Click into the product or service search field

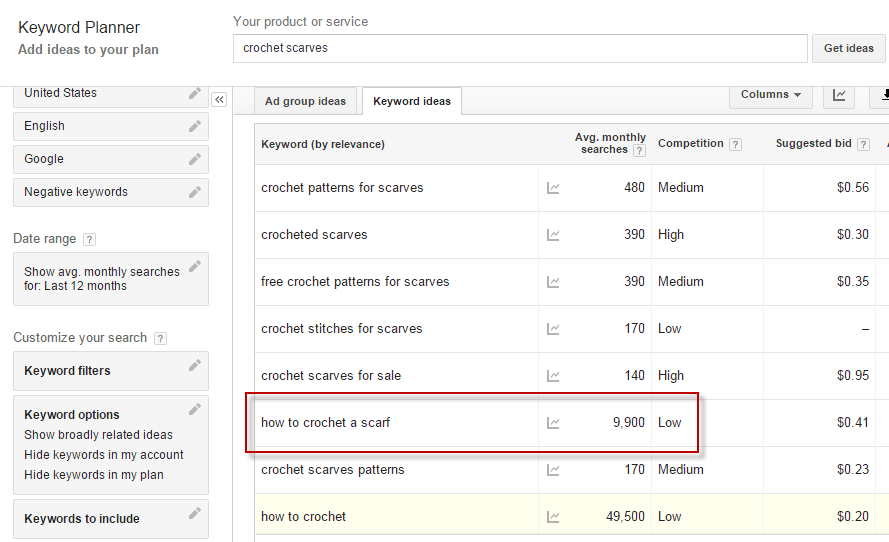point(520,48)
